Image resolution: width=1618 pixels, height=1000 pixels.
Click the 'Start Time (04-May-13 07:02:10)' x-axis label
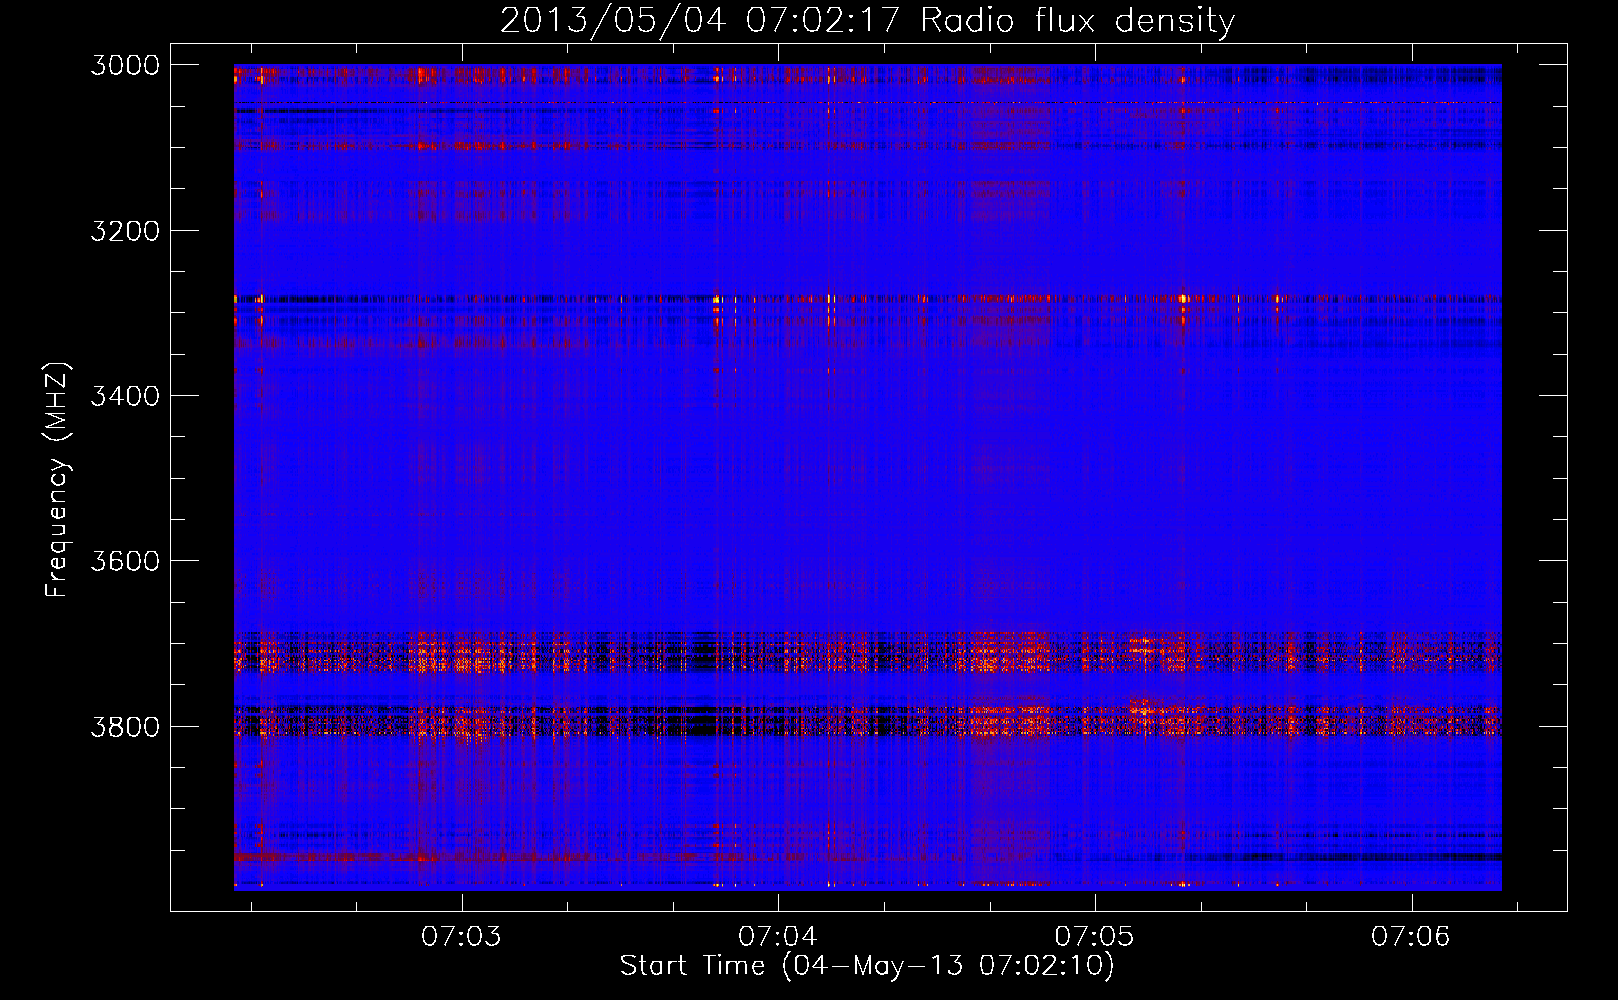(x=866, y=966)
